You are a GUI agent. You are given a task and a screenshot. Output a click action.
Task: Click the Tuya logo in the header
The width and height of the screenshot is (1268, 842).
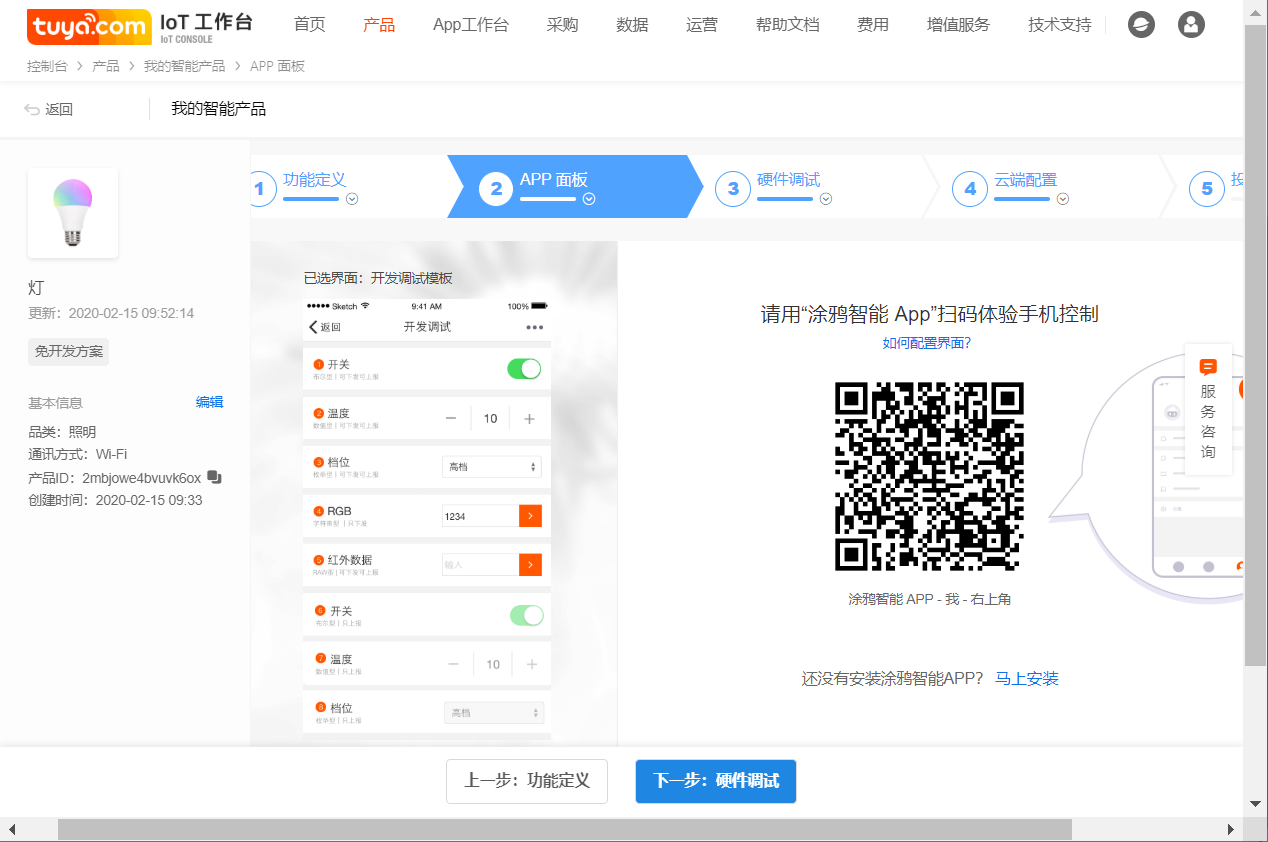point(88,27)
